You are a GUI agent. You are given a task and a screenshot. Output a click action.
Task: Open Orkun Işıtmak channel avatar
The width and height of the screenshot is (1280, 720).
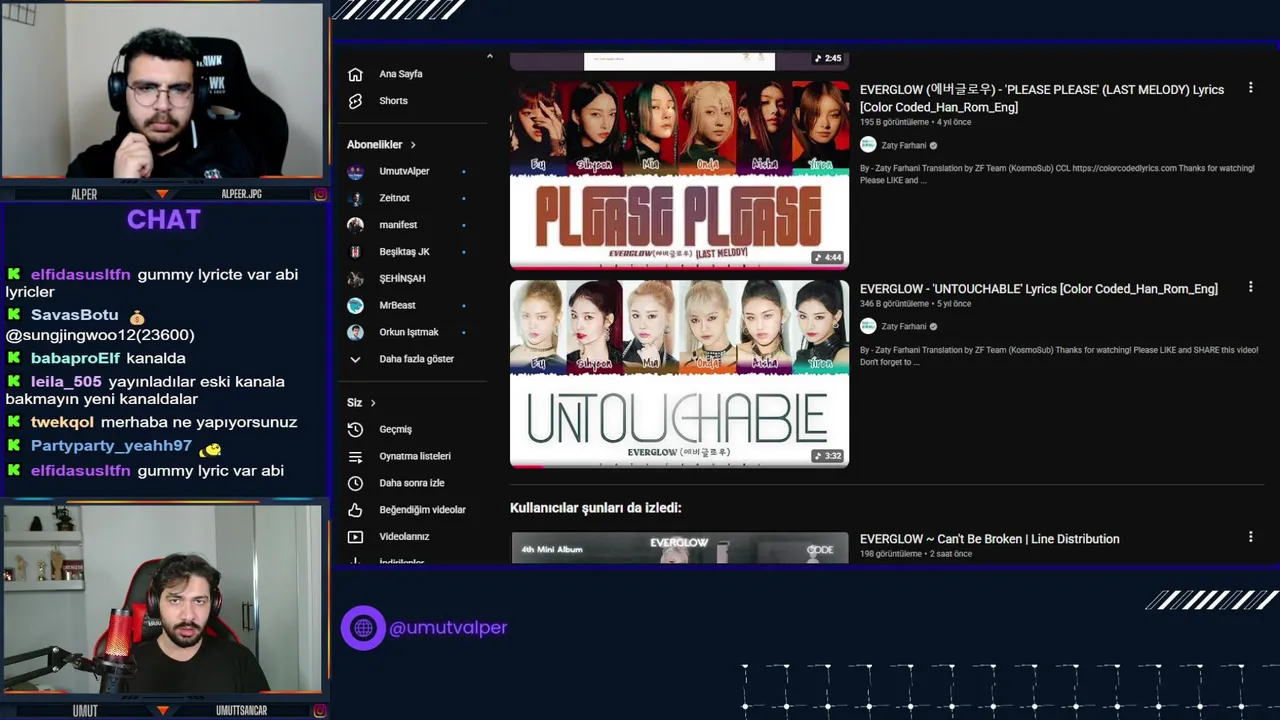[355, 332]
